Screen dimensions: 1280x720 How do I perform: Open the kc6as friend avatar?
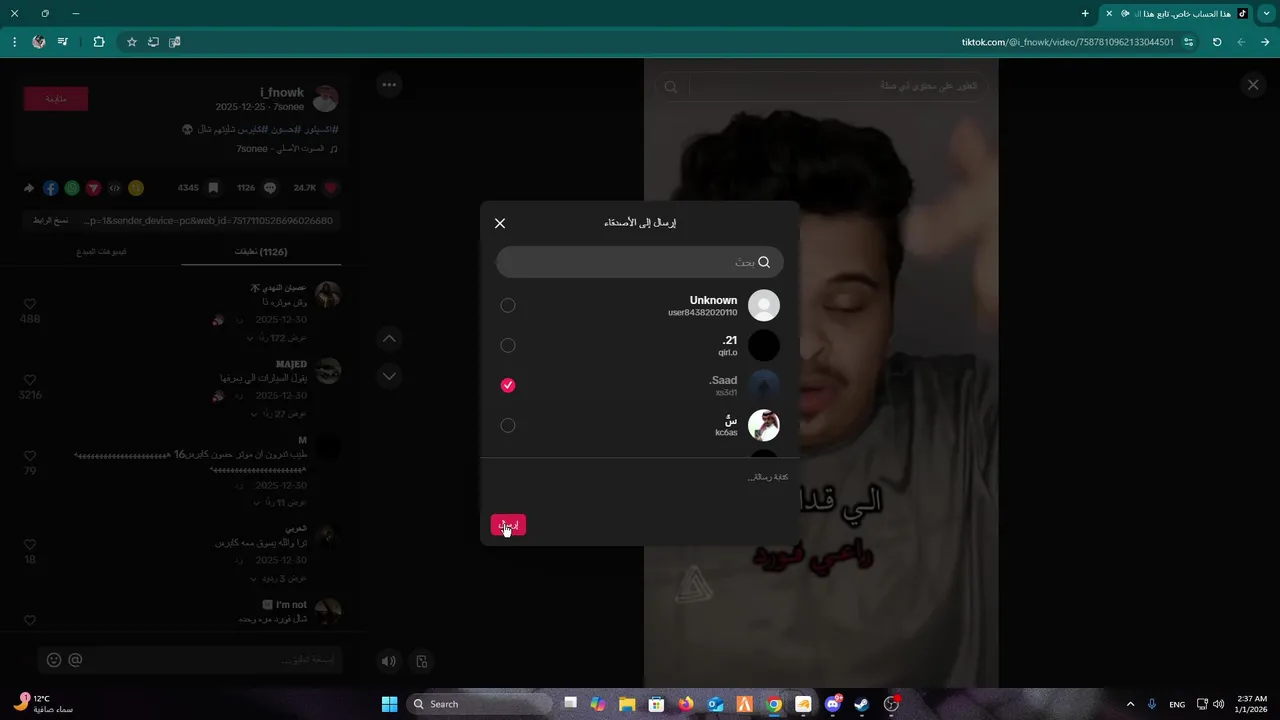coord(764,425)
